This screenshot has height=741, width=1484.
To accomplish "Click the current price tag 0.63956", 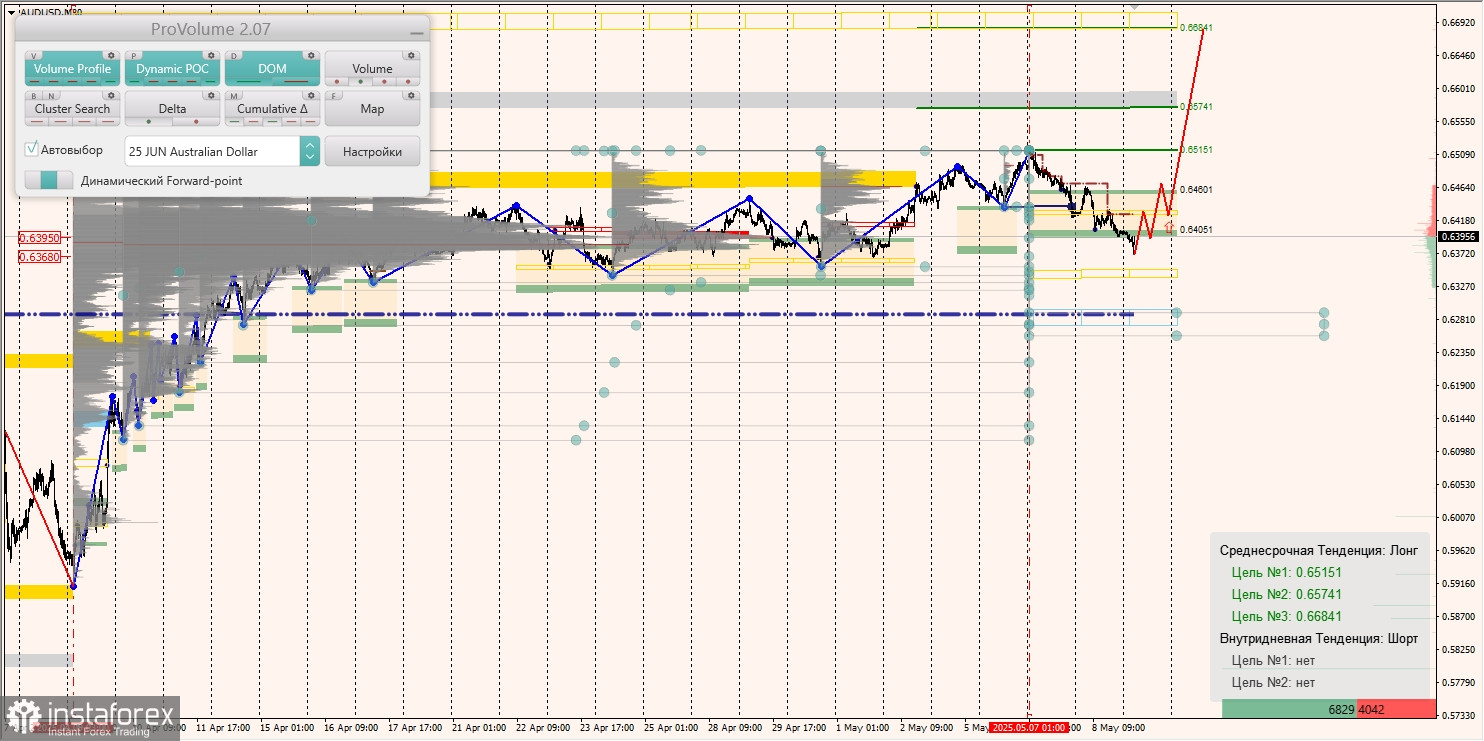I will [x=1458, y=237].
